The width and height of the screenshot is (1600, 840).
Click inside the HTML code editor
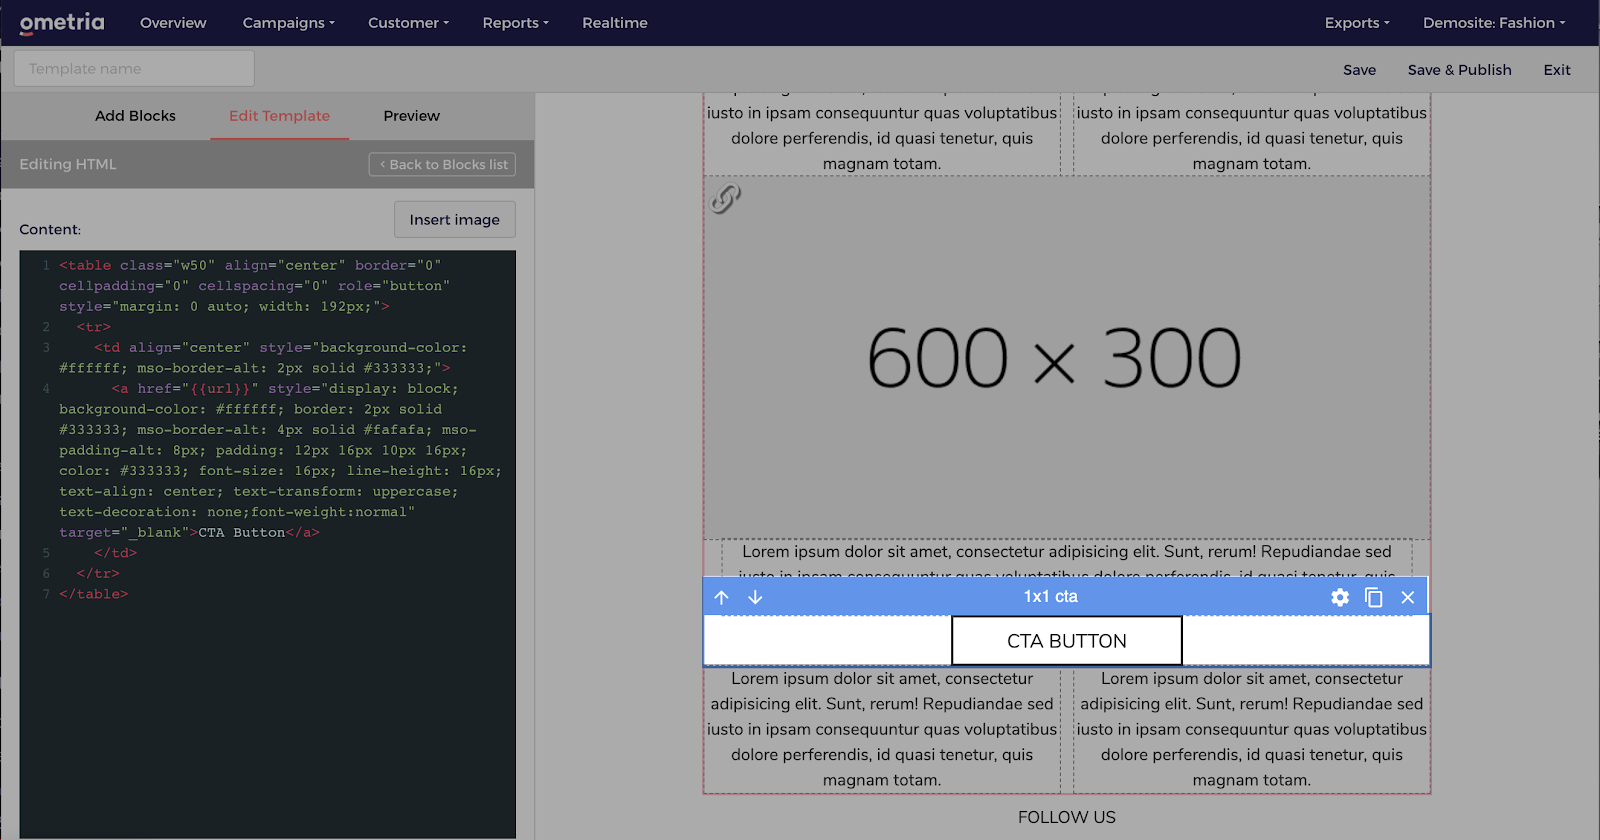click(x=268, y=545)
